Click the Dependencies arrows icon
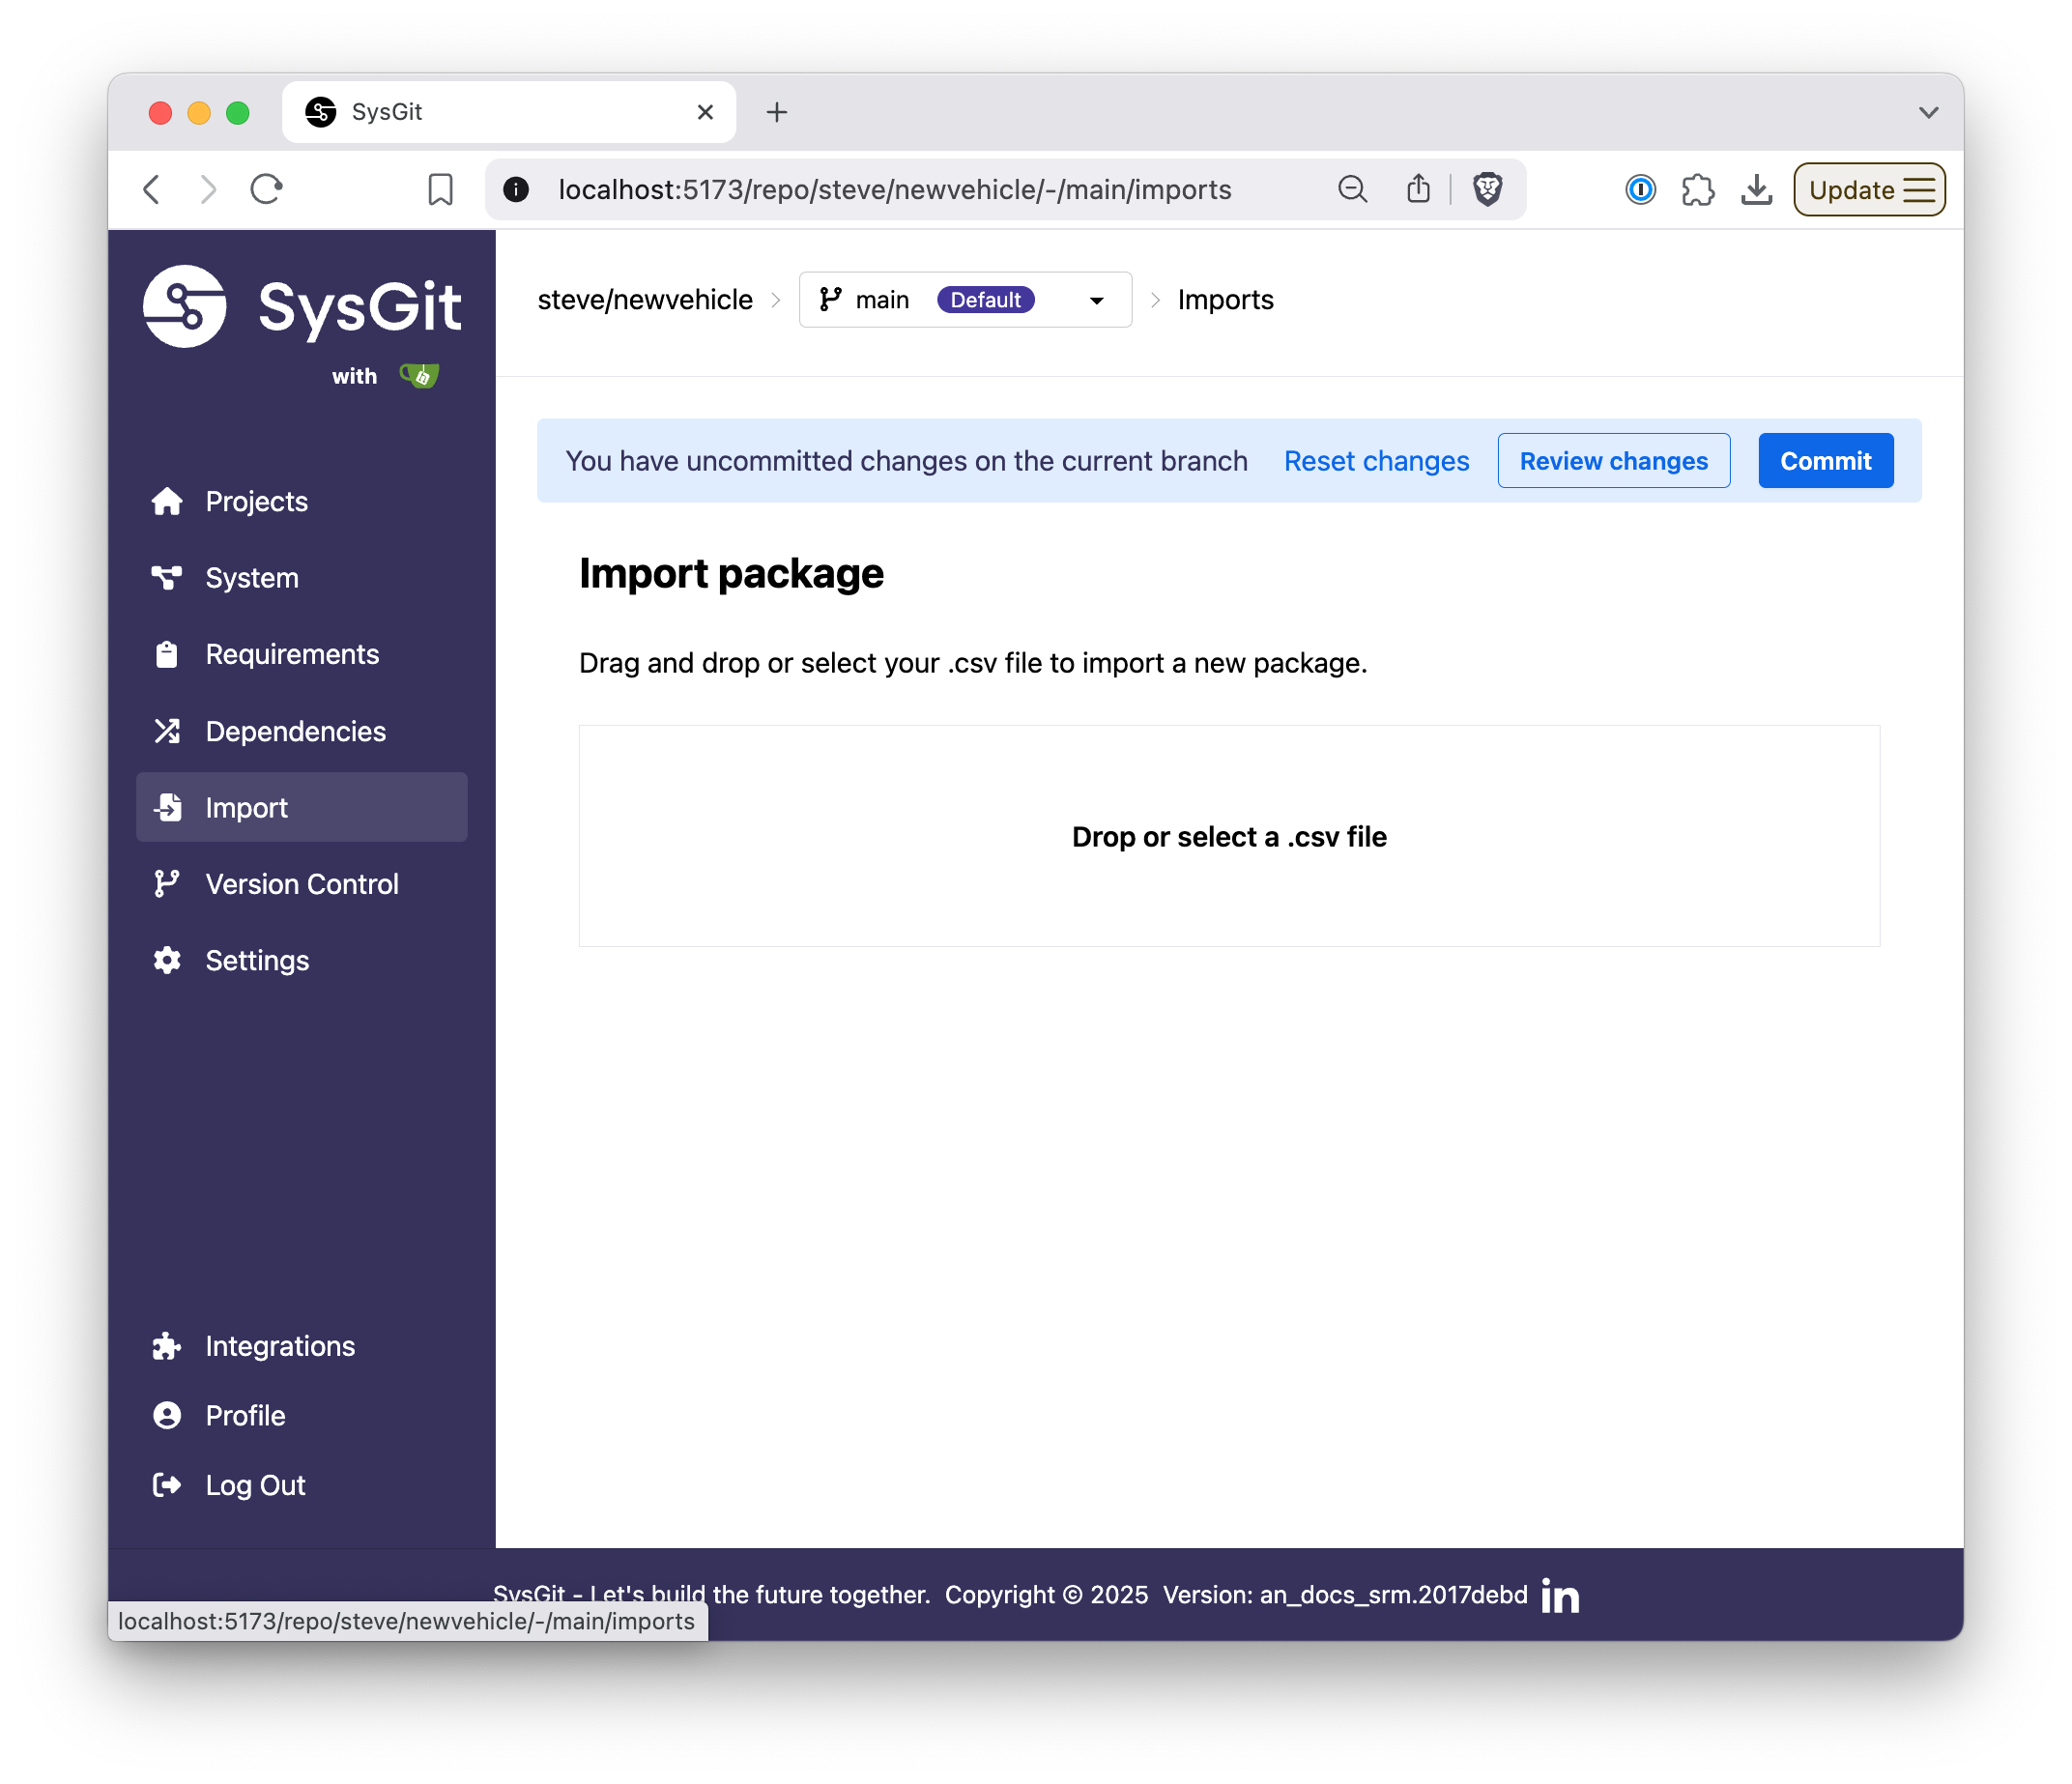Viewport: 2072px width, 1784px height. [x=167, y=731]
